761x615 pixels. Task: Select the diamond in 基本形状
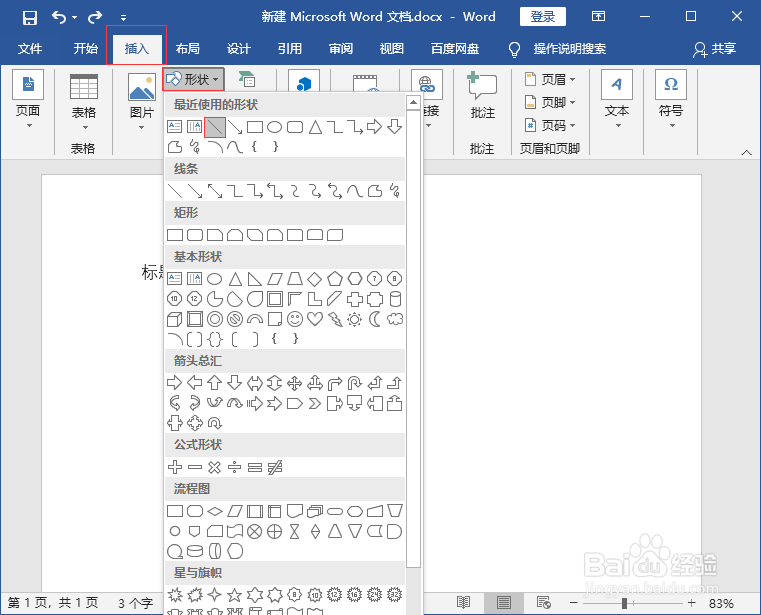[314, 279]
